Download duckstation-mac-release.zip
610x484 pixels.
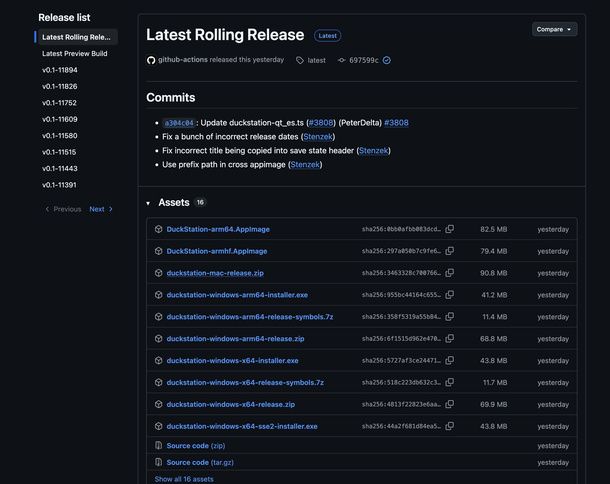click(x=215, y=273)
